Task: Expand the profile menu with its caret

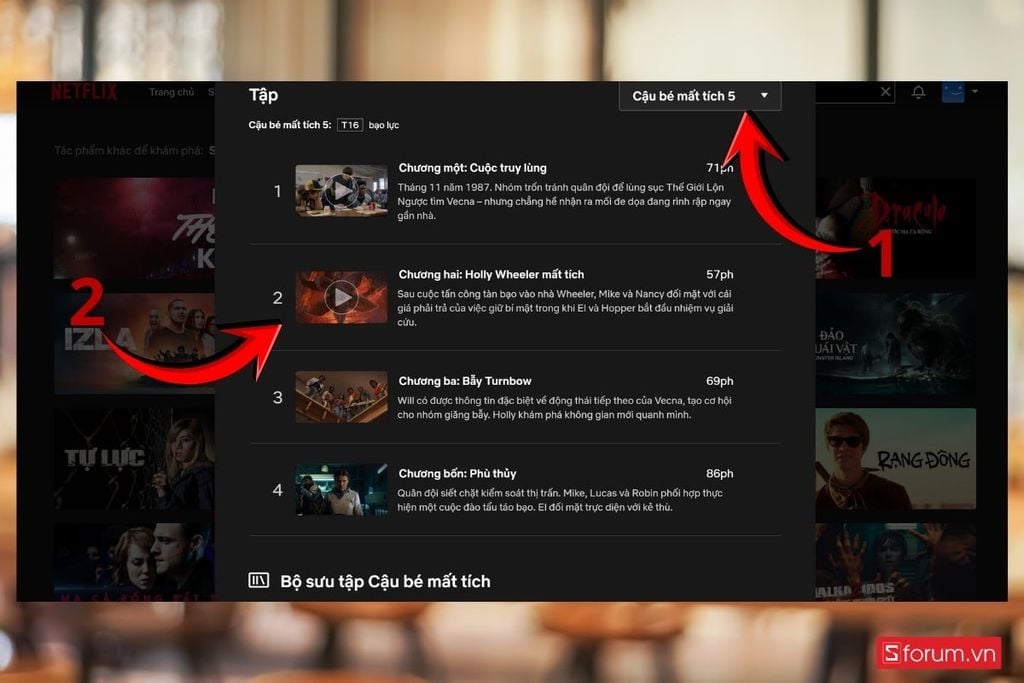Action: click(975, 91)
